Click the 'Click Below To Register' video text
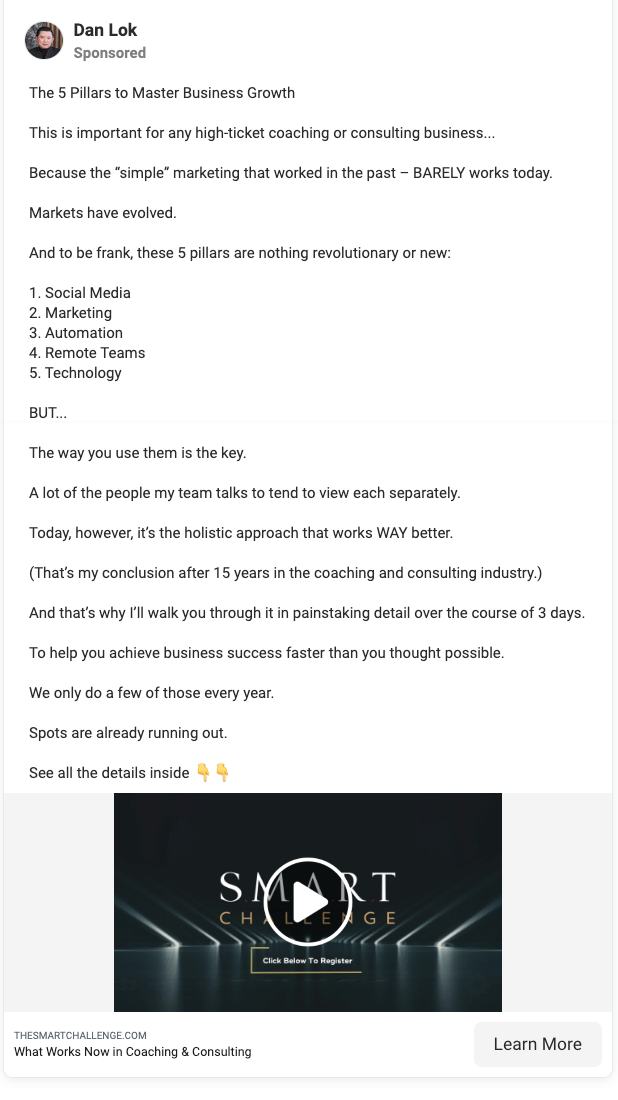 pyautogui.click(x=308, y=961)
